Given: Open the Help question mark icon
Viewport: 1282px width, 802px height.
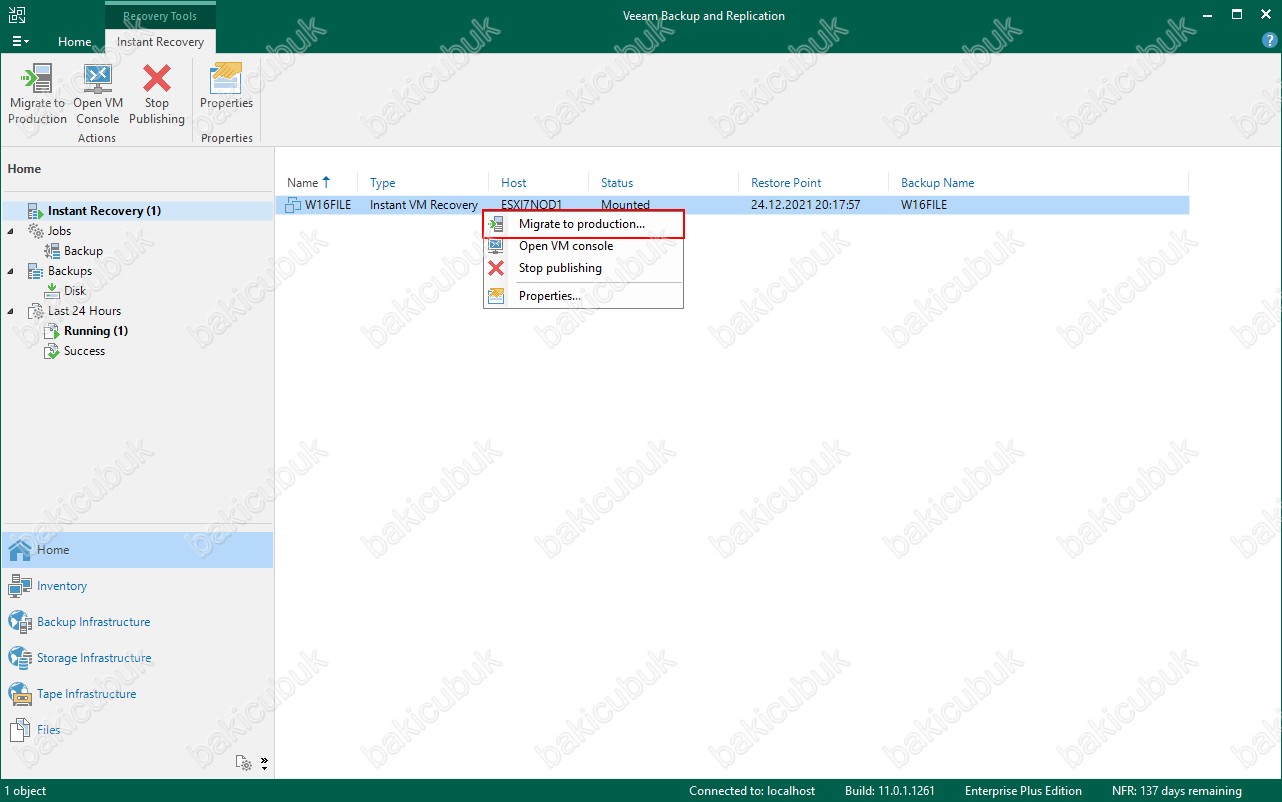Looking at the screenshot, I should [x=1270, y=41].
